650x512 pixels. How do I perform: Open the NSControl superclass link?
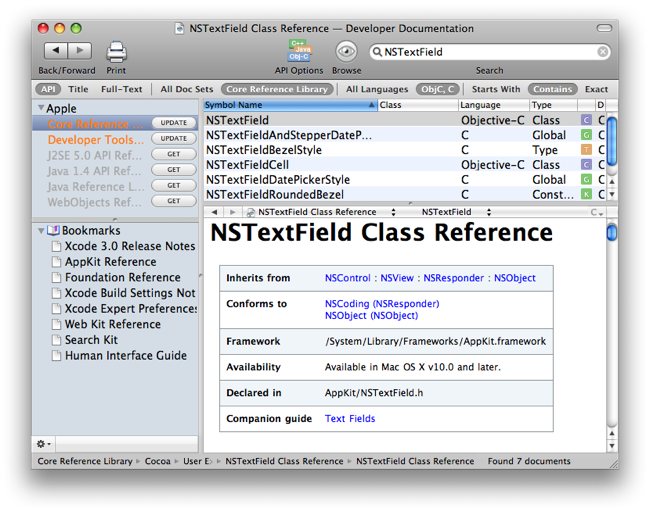347,278
